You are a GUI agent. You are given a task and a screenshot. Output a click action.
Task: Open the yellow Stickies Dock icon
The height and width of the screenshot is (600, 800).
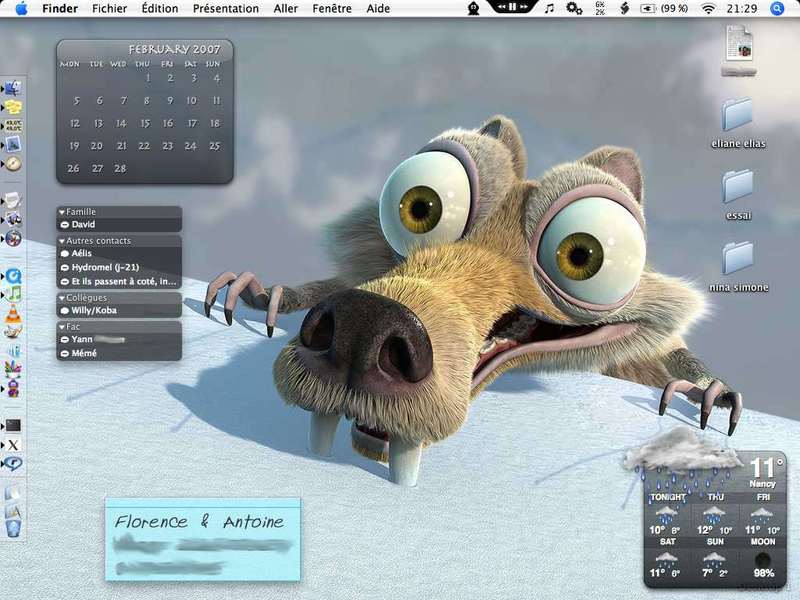[13, 107]
